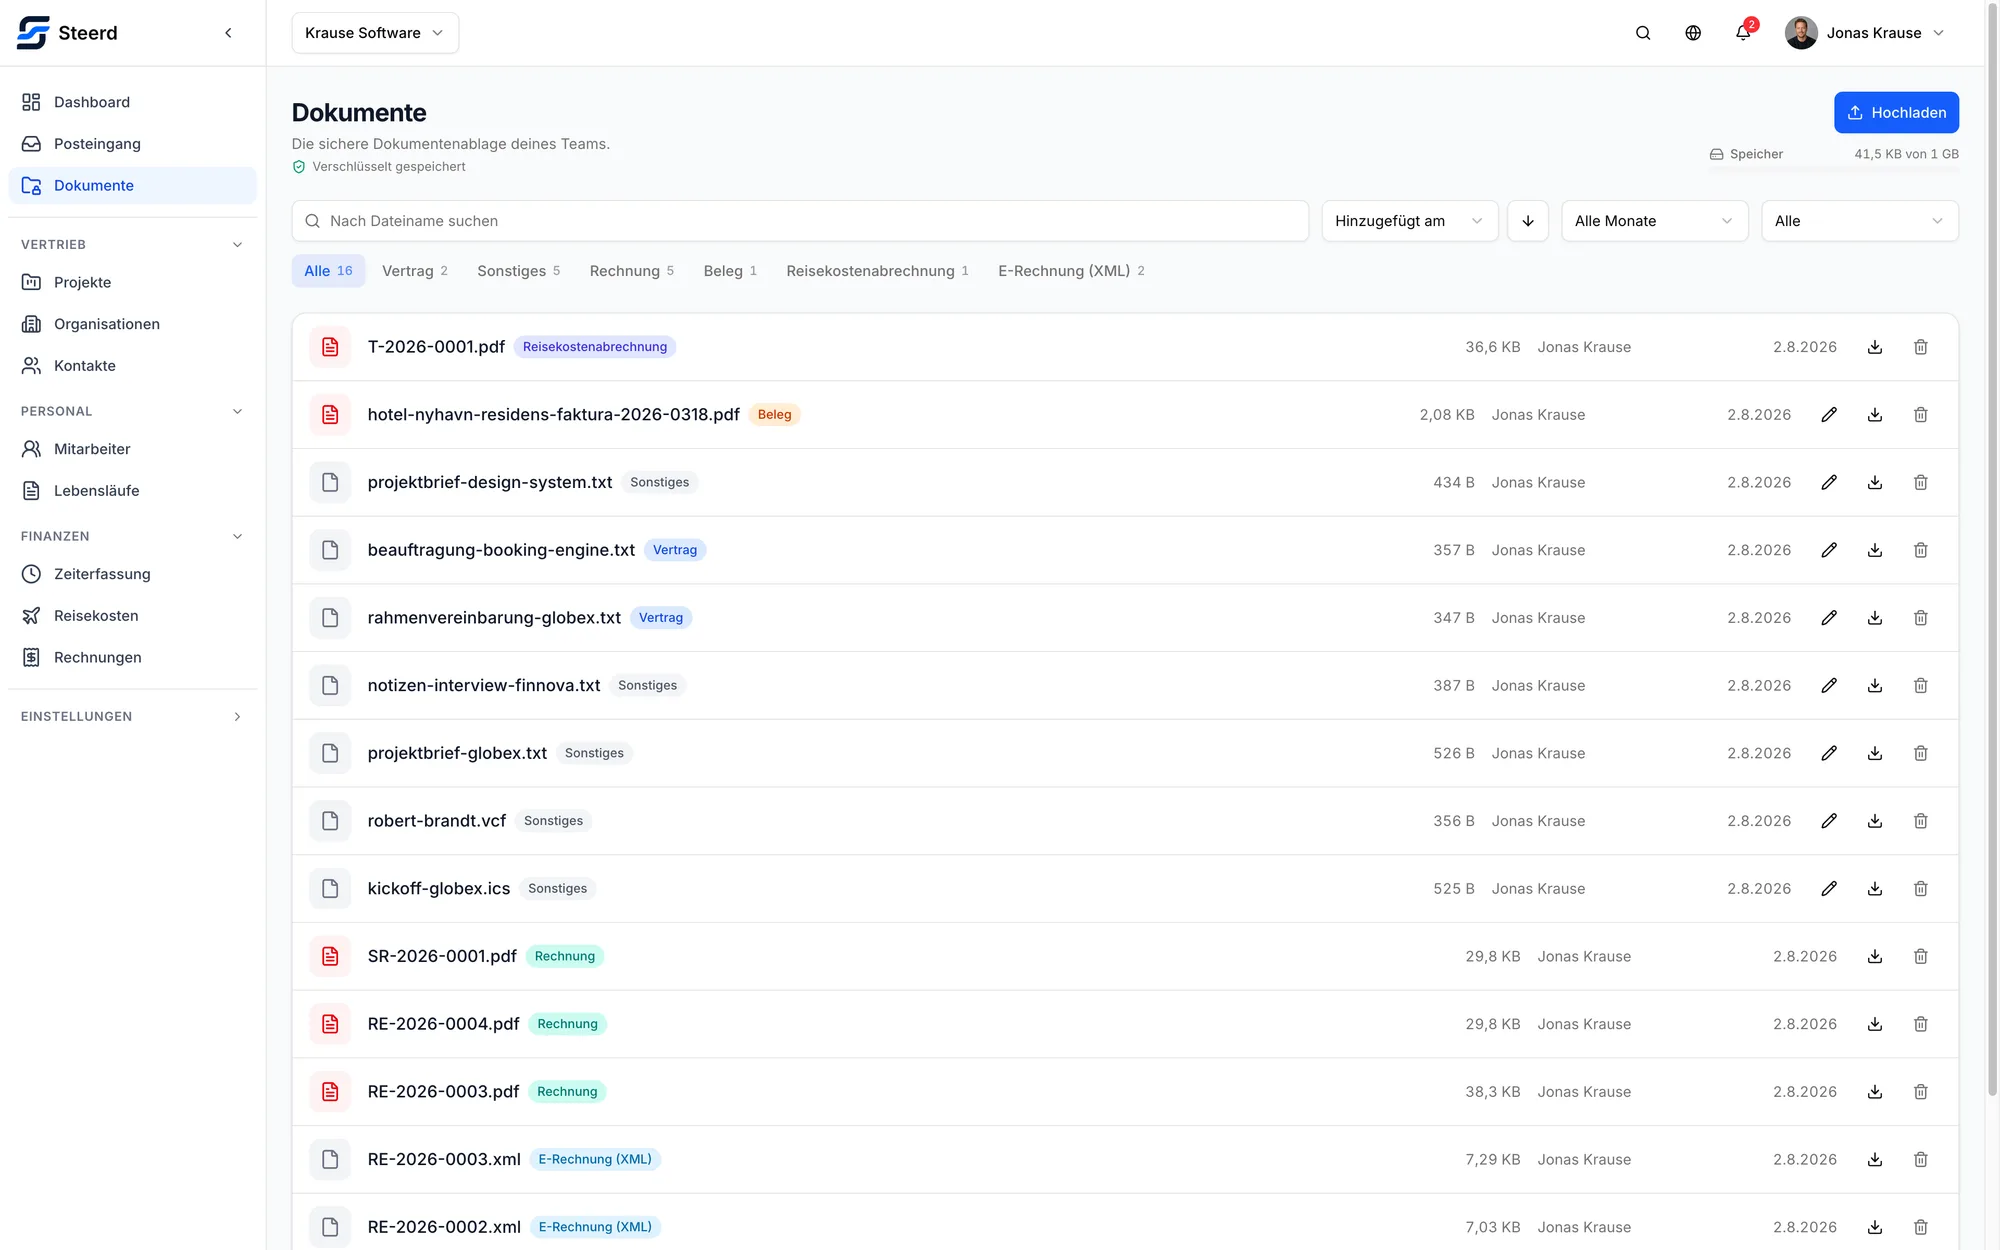Image resolution: width=2000 pixels, height=1250 pixels.
Task: Go to Dashboard in sidebar
Action: [132, 102]
